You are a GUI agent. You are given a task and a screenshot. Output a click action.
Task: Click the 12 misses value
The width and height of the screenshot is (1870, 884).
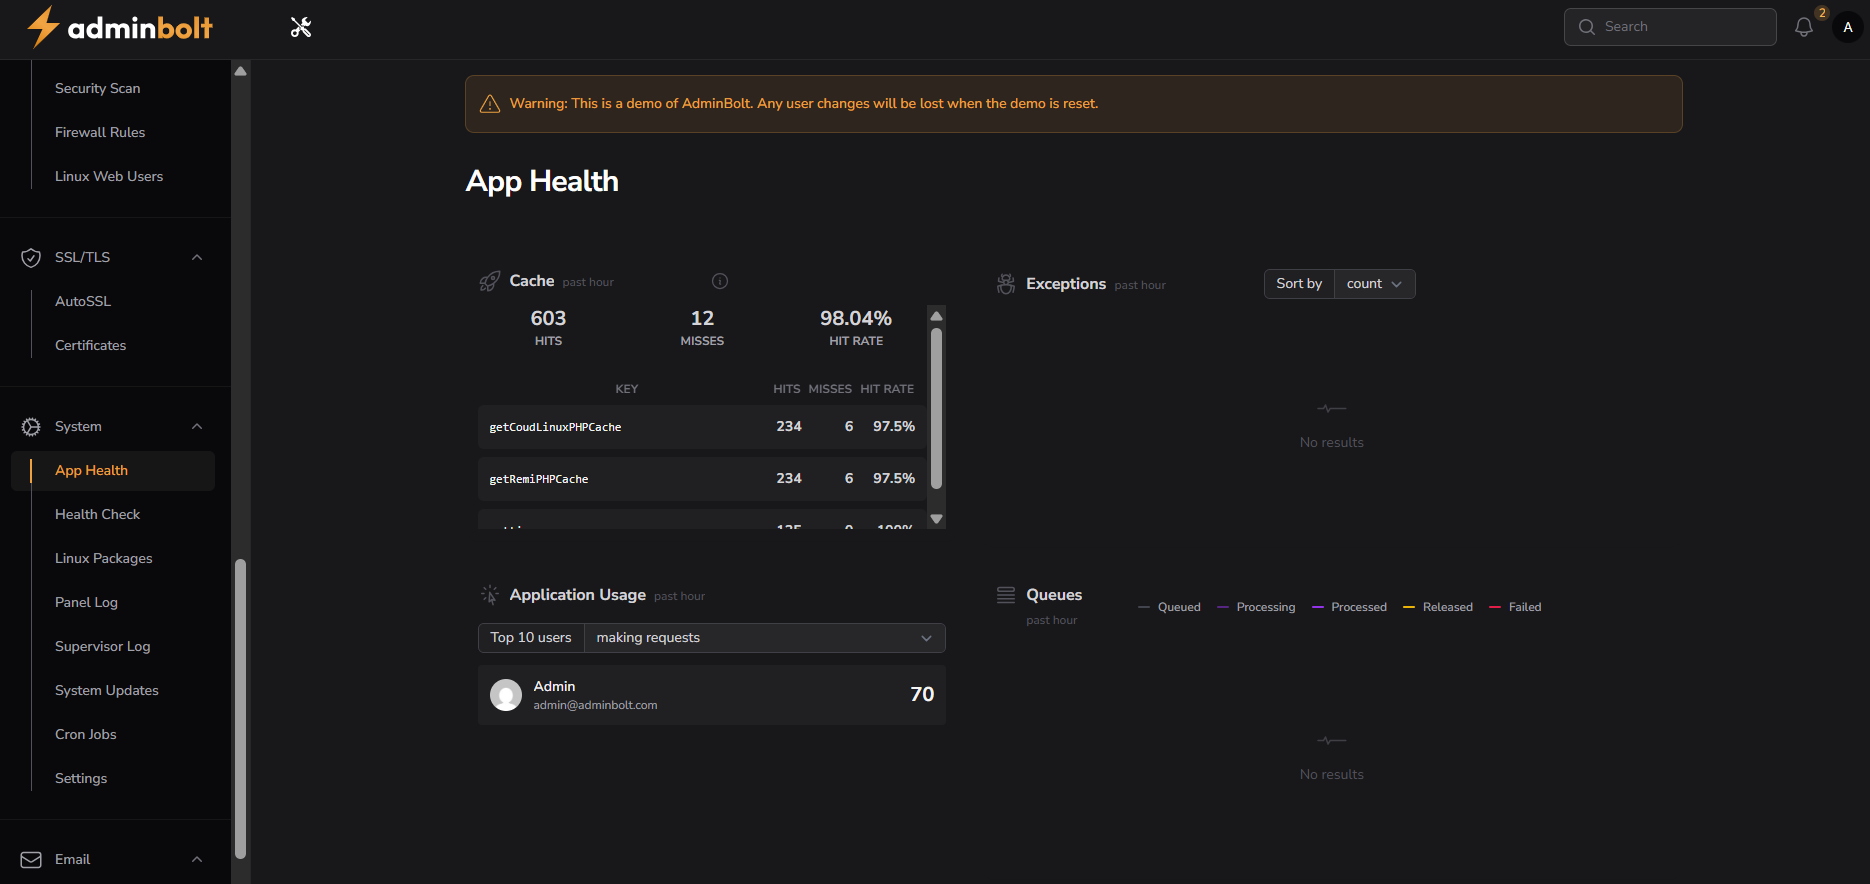[702, 318]
